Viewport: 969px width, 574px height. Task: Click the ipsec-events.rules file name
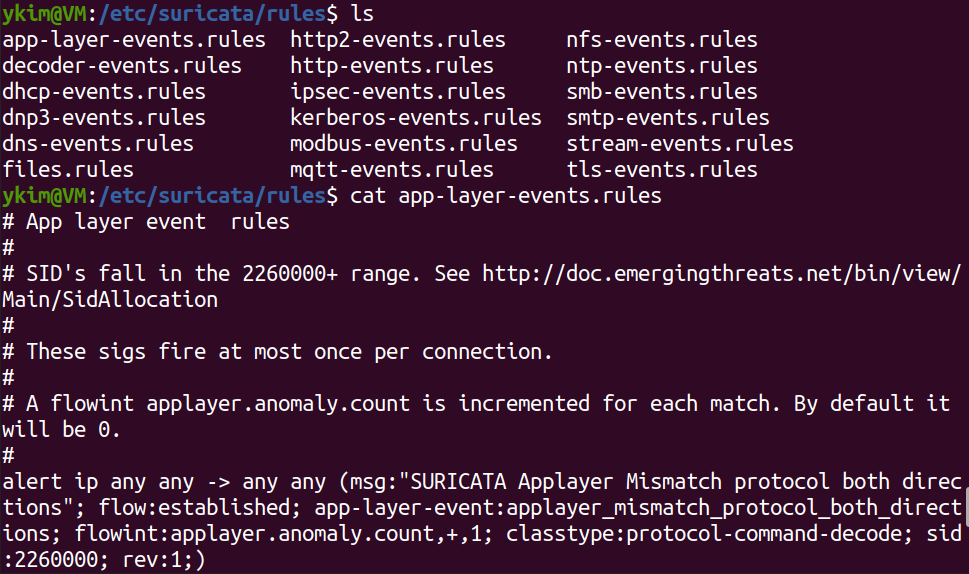tap(398, 92)
